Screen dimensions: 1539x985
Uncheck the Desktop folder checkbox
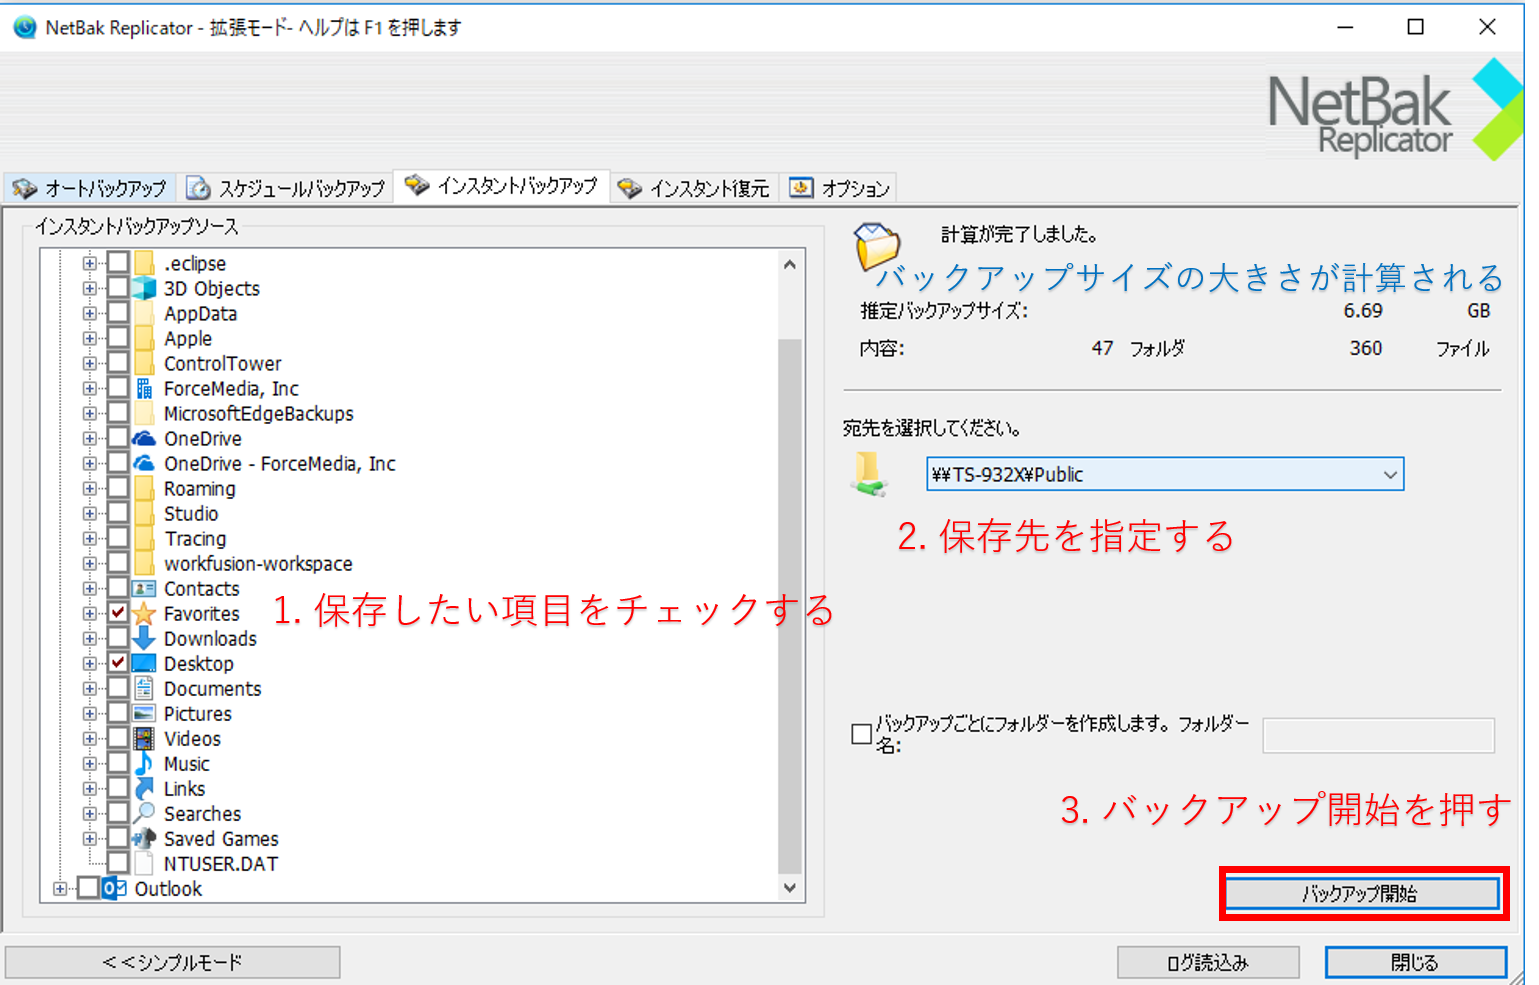pyautogui.click(x=118, y=664)
